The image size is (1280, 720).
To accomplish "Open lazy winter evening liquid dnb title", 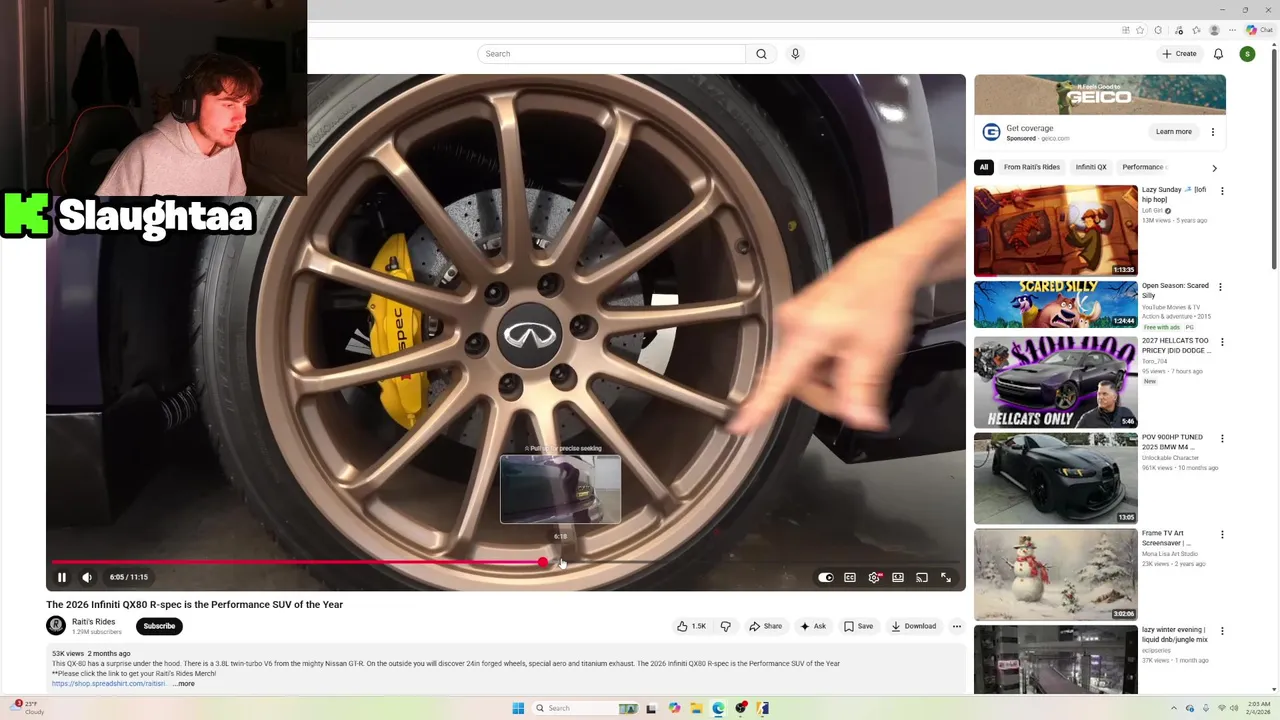I will (x=1175, y=634).
